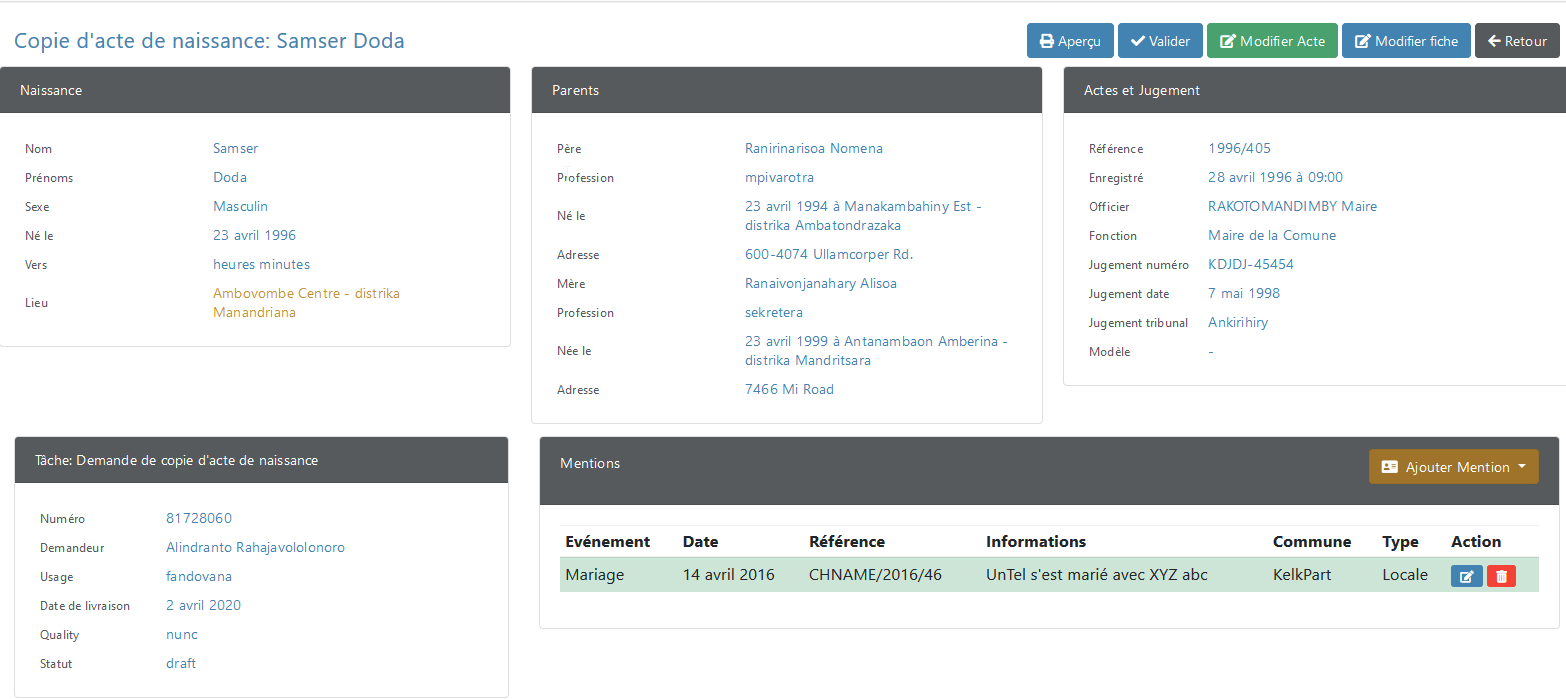Screen dimensions: 1566x699
Task: Click the reference link 1996/405
Action: click(1239, 148)
